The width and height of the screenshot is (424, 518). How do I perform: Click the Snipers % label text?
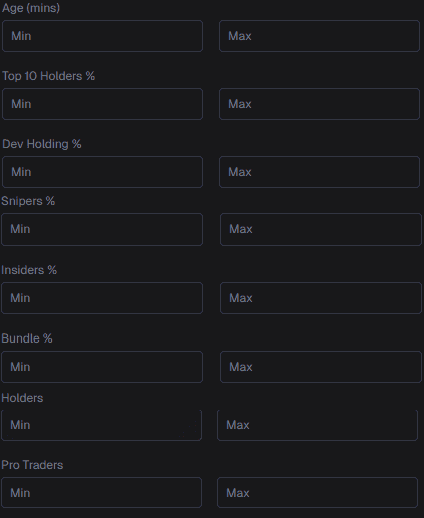[x=28, y=201]
